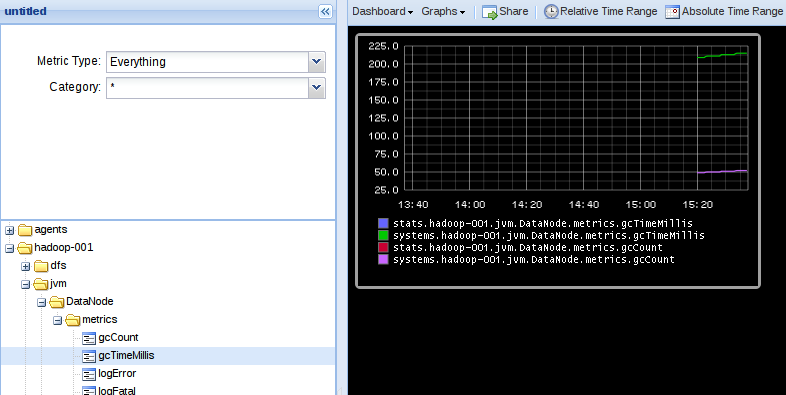Click the Share arrow icon
Screen dimensions: 786x395
click(x=489, y=12)
